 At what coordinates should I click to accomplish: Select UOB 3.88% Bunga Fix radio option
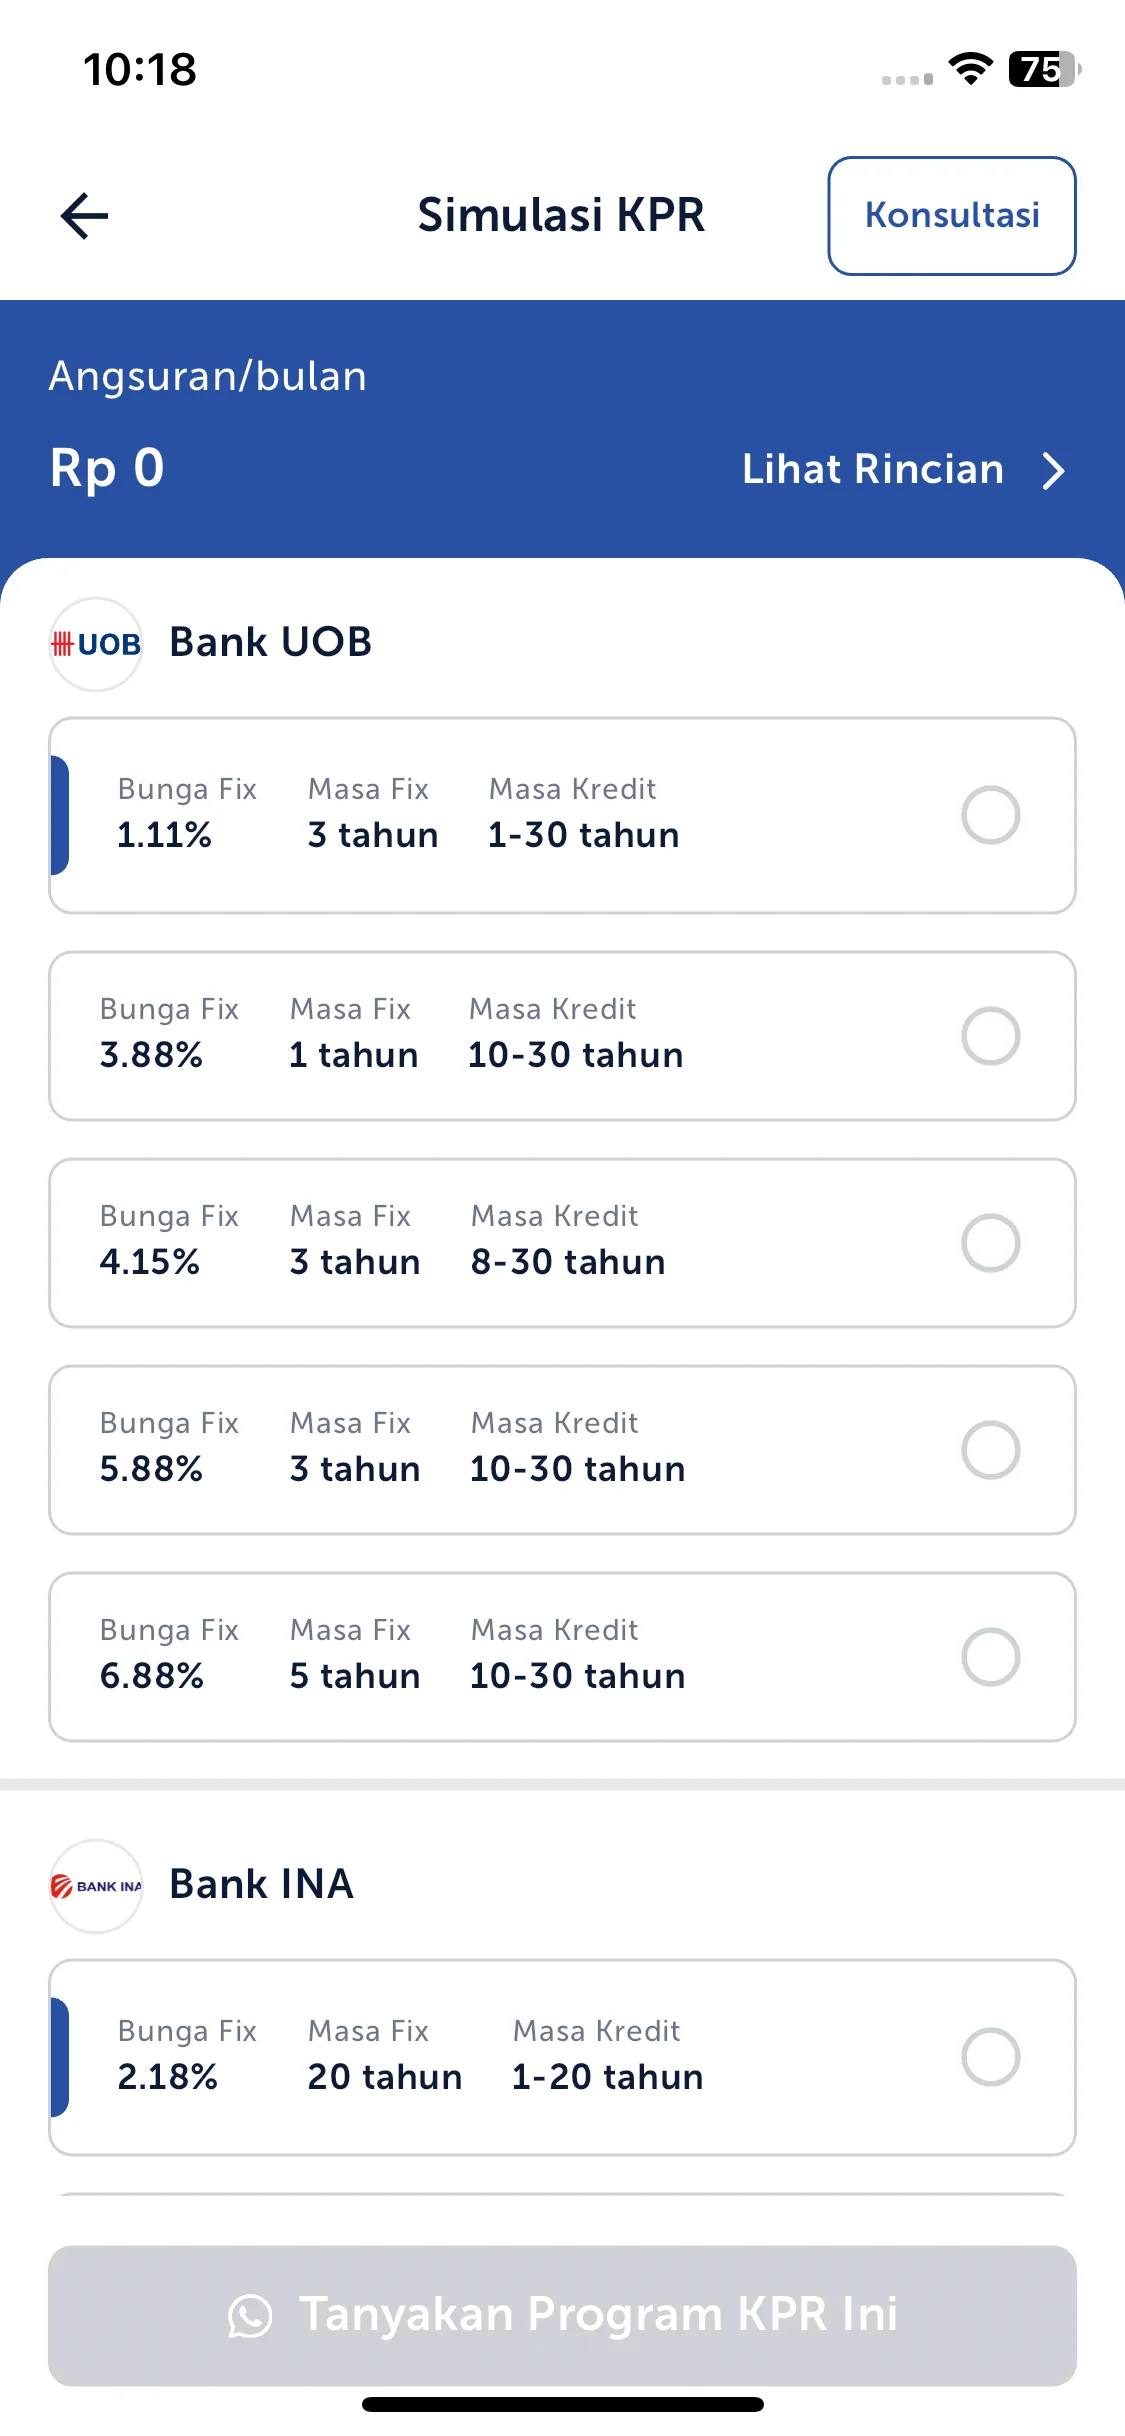[x=990, y=1036]
